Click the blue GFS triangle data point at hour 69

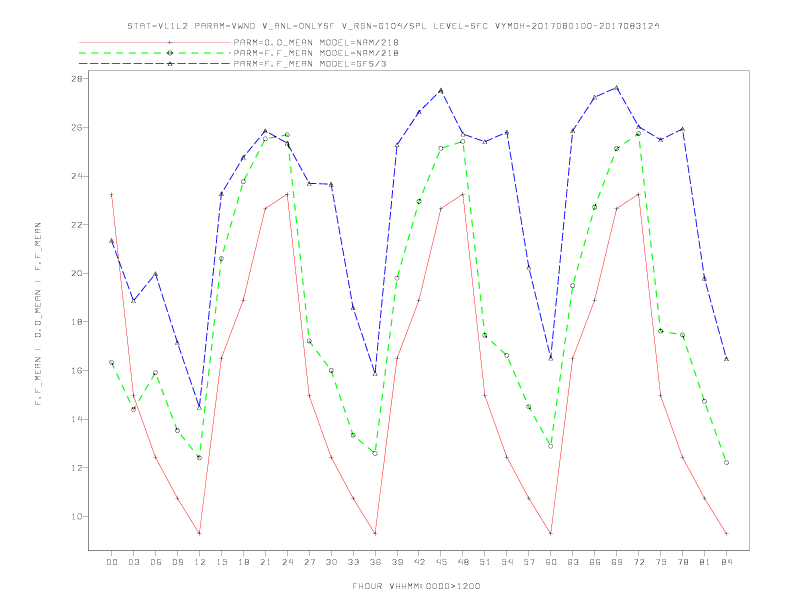click(617, 88)
